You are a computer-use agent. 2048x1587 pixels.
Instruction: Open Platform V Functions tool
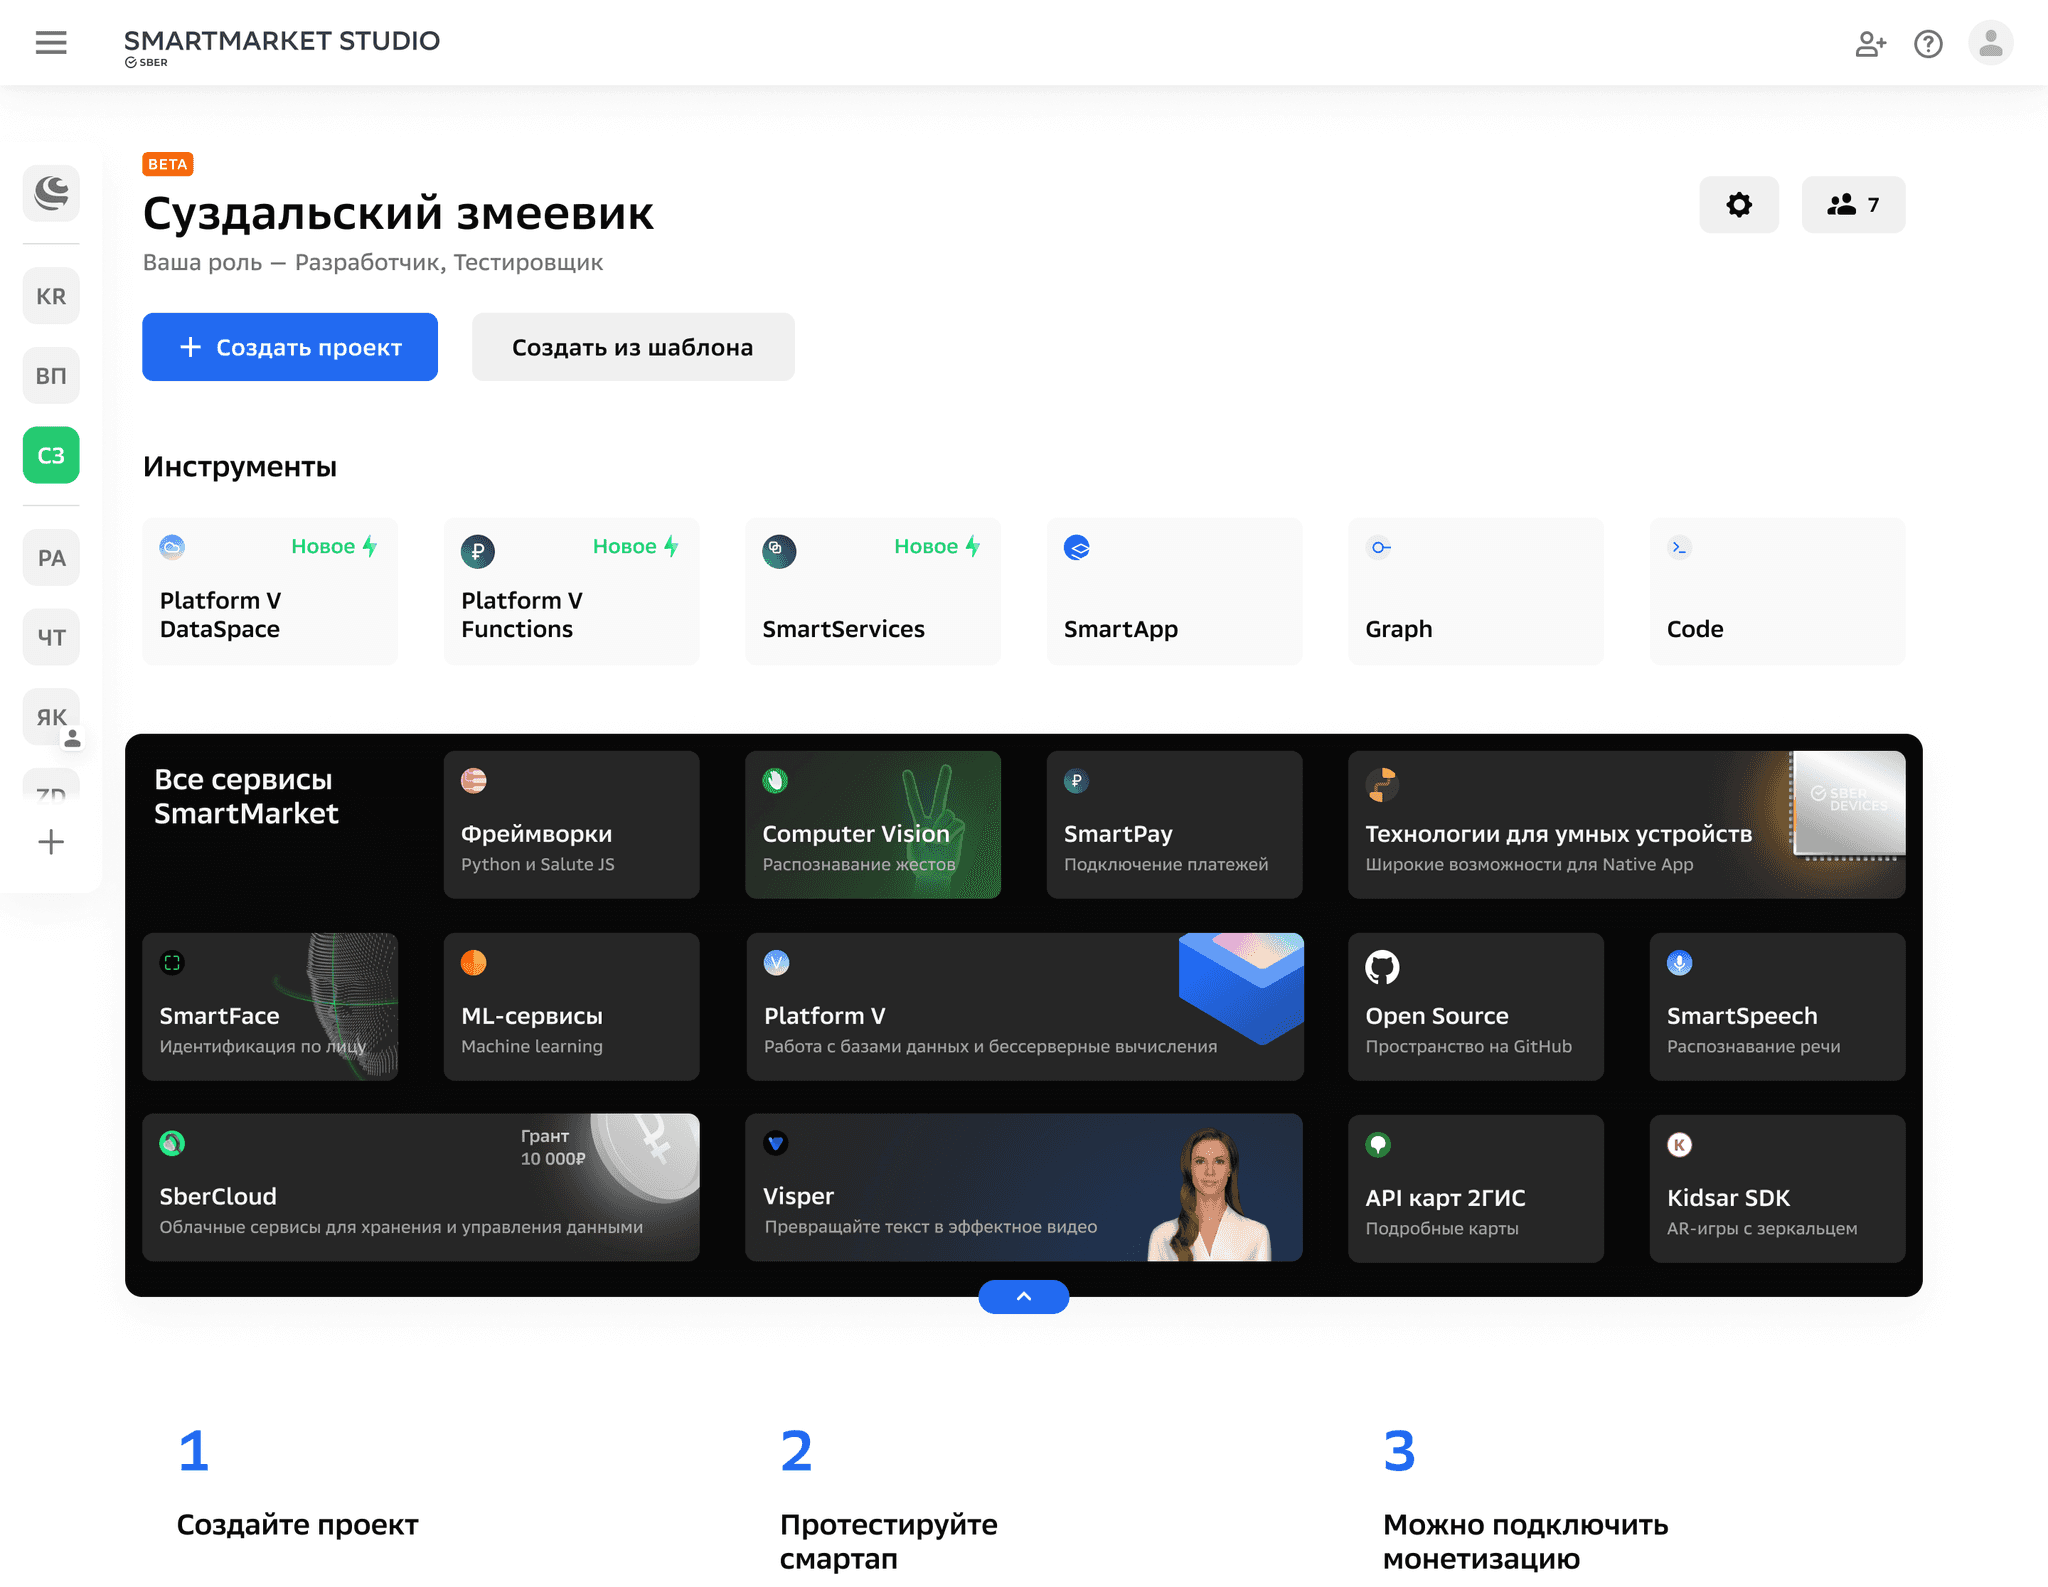click(571, 591)
